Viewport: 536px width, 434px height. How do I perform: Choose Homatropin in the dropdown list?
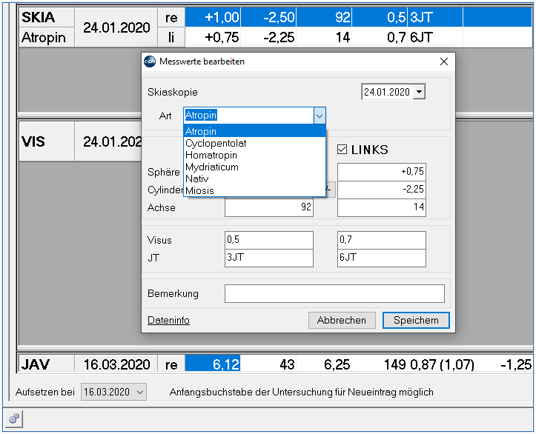point(254,155)
